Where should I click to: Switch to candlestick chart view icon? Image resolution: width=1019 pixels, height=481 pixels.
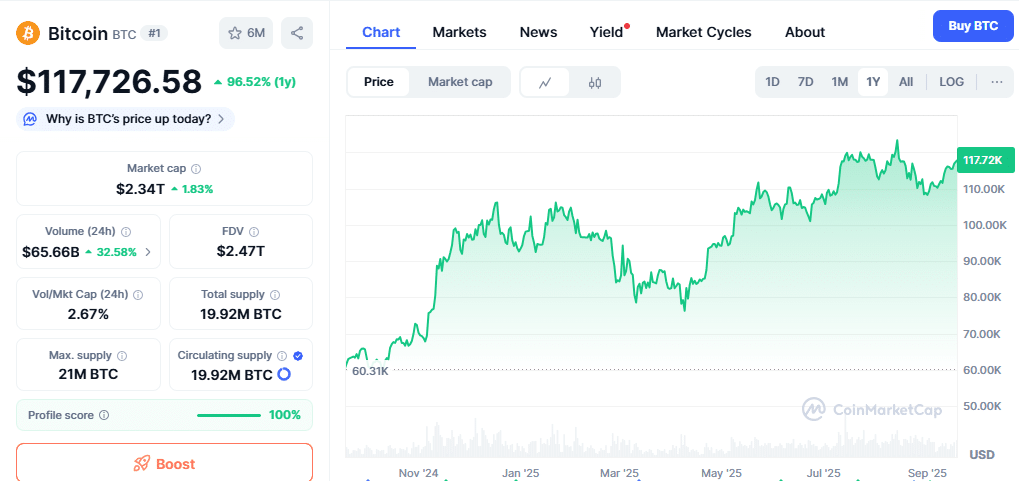[595, 83]
